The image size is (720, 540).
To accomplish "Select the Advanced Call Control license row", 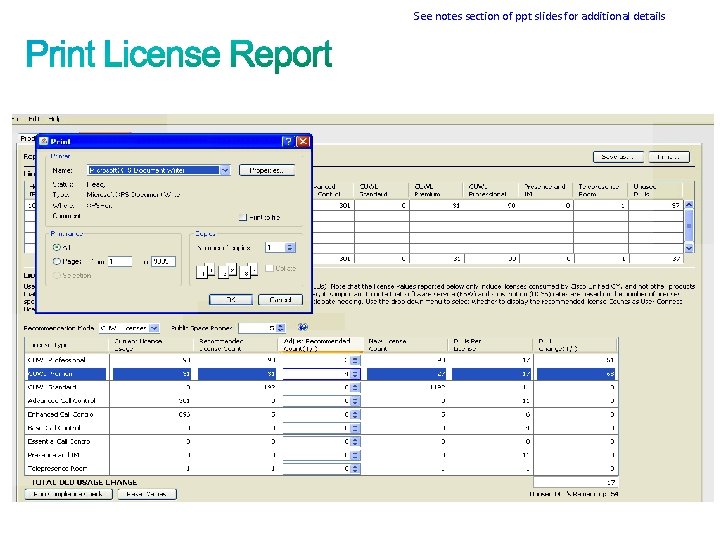I will pos(321,401).
